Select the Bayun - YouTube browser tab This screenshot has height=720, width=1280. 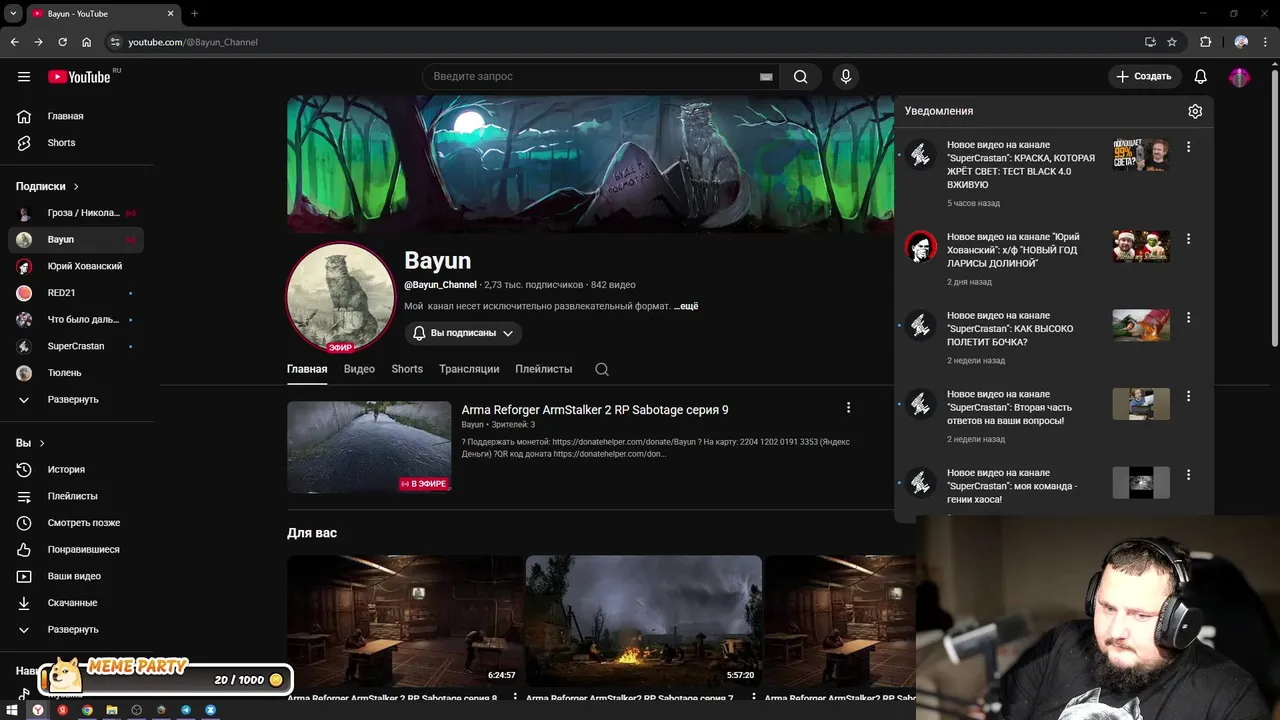point(102,14)
